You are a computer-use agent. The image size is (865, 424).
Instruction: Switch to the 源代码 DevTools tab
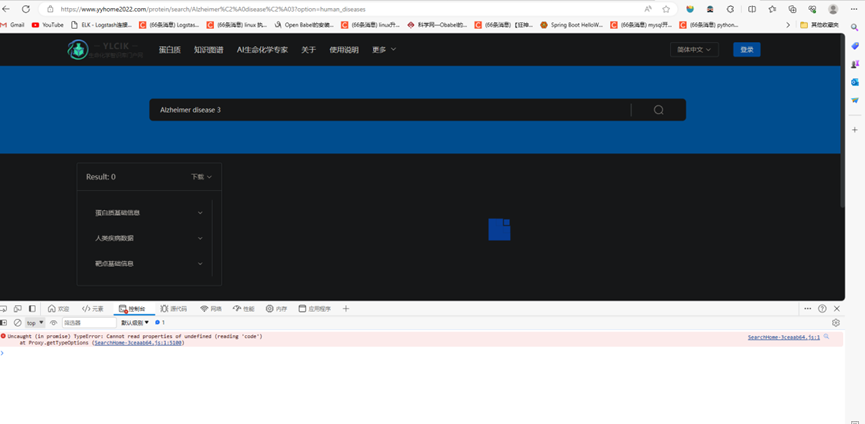click(x=174, y=309)
